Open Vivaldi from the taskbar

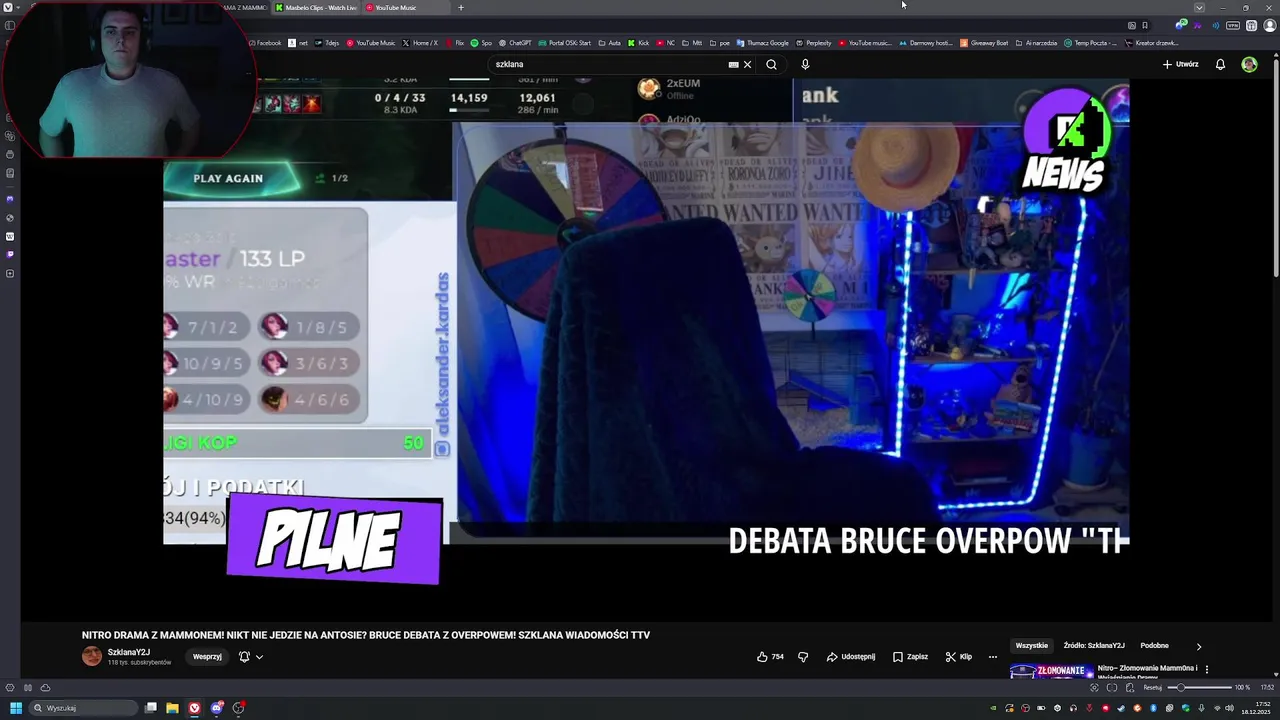(194, 708)
